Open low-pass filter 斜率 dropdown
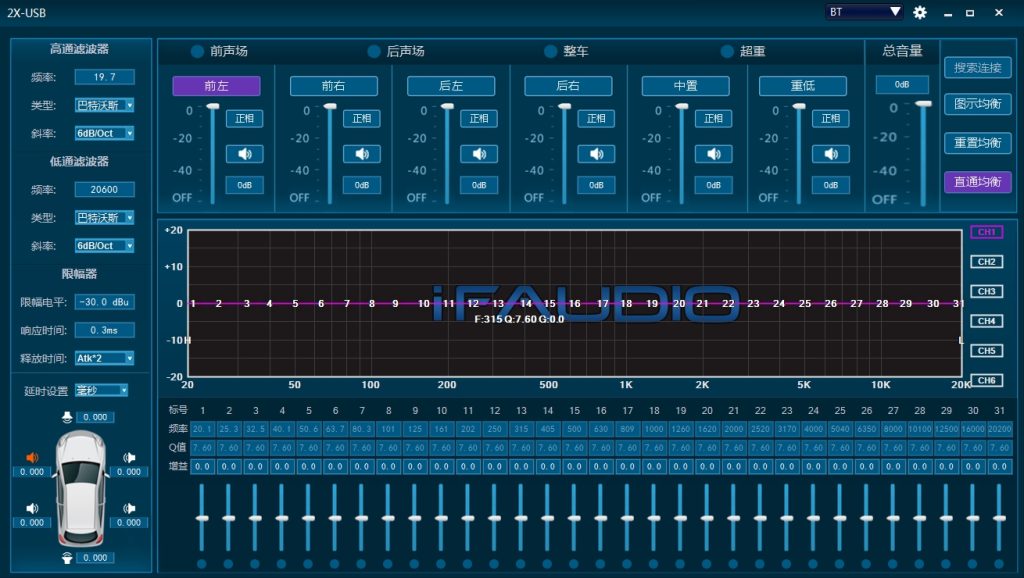Viewport: 1024px width, 578px height. (104, 246)
